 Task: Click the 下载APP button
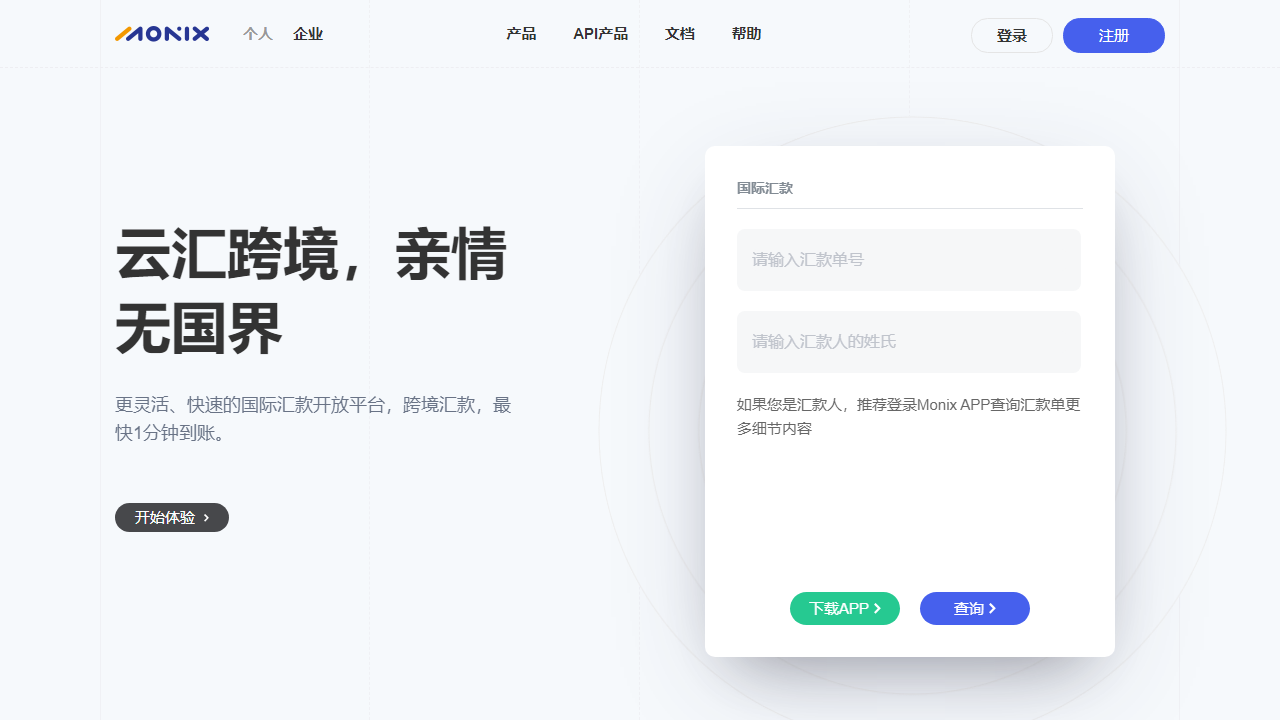[845, 608]
